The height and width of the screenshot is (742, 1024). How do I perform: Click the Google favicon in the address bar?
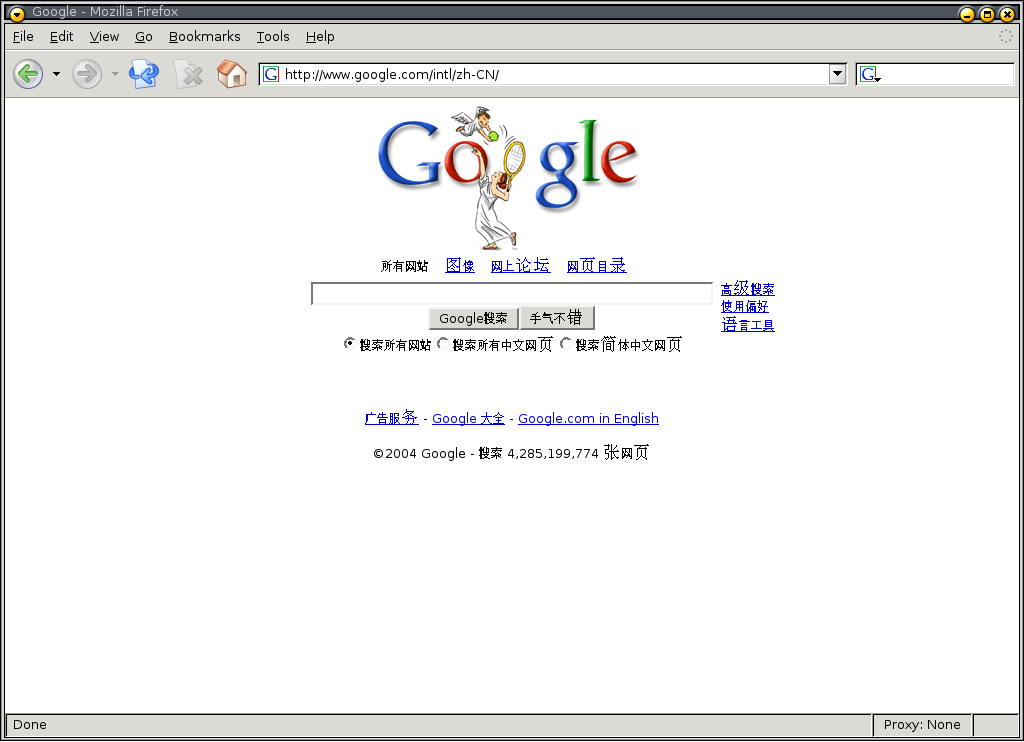pos(271,74)
